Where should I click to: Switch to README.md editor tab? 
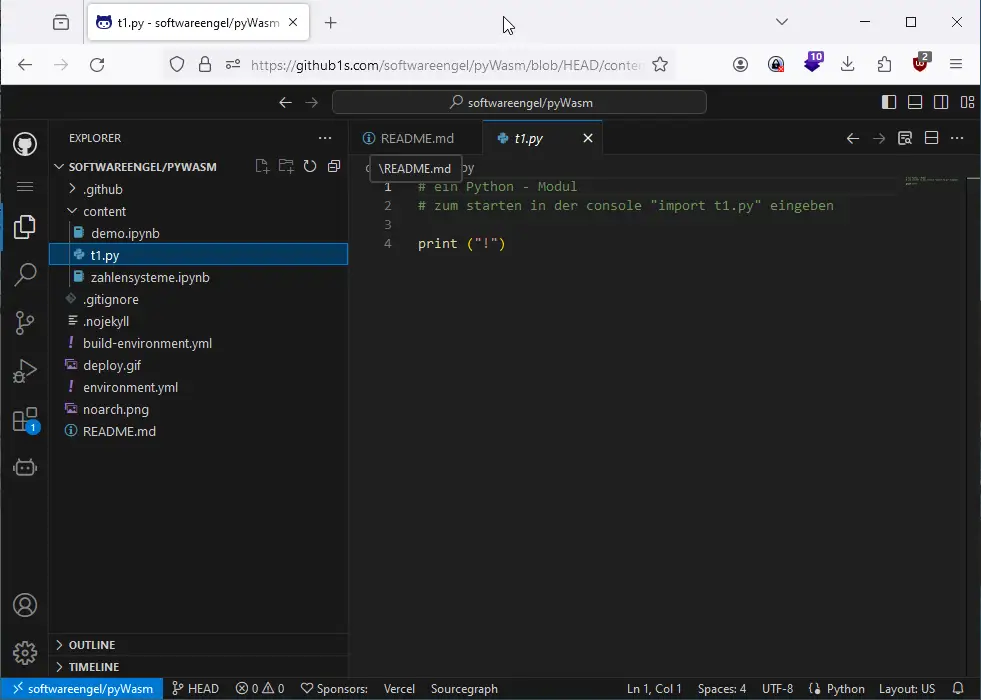[416, 138]
